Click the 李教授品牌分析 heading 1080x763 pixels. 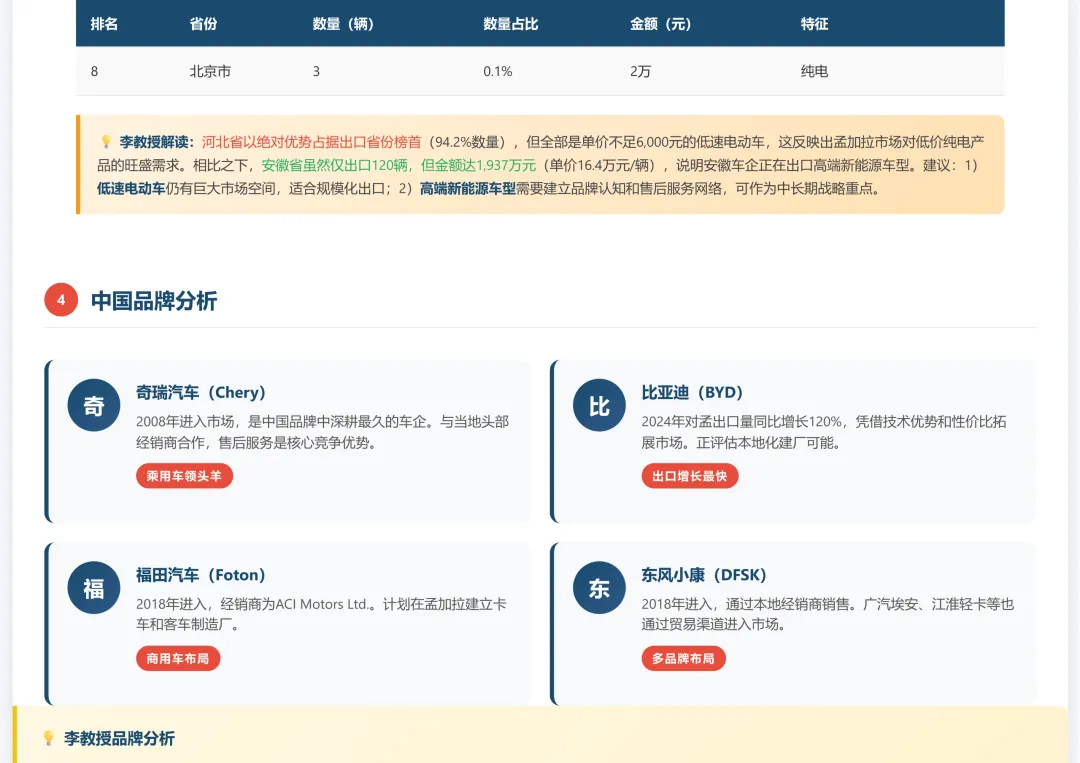119,739
